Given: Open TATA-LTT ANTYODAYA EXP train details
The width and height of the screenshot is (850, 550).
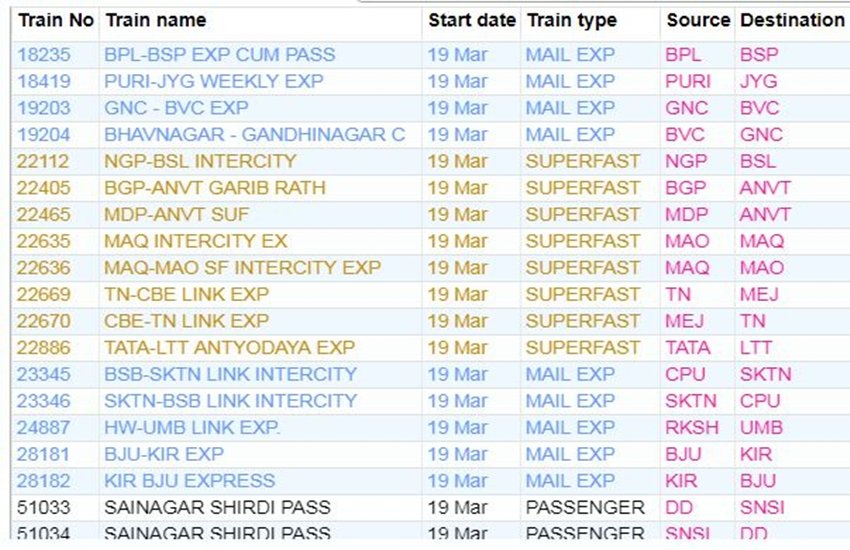Looking at the screenshot, I should (229, 348).
